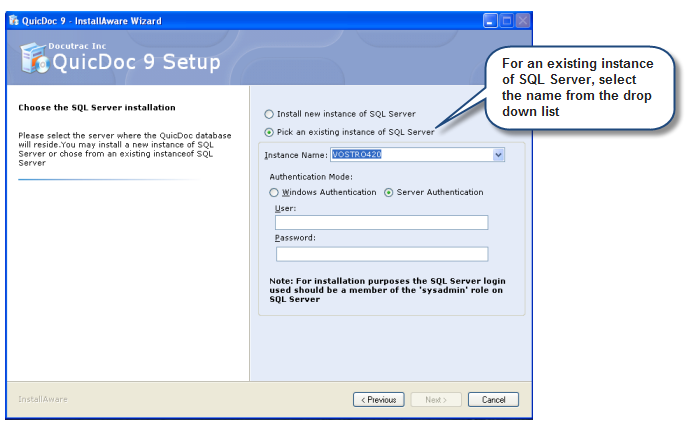
Task: Maximize the InstallAware Wizard window
Action: tap(507, 21)
